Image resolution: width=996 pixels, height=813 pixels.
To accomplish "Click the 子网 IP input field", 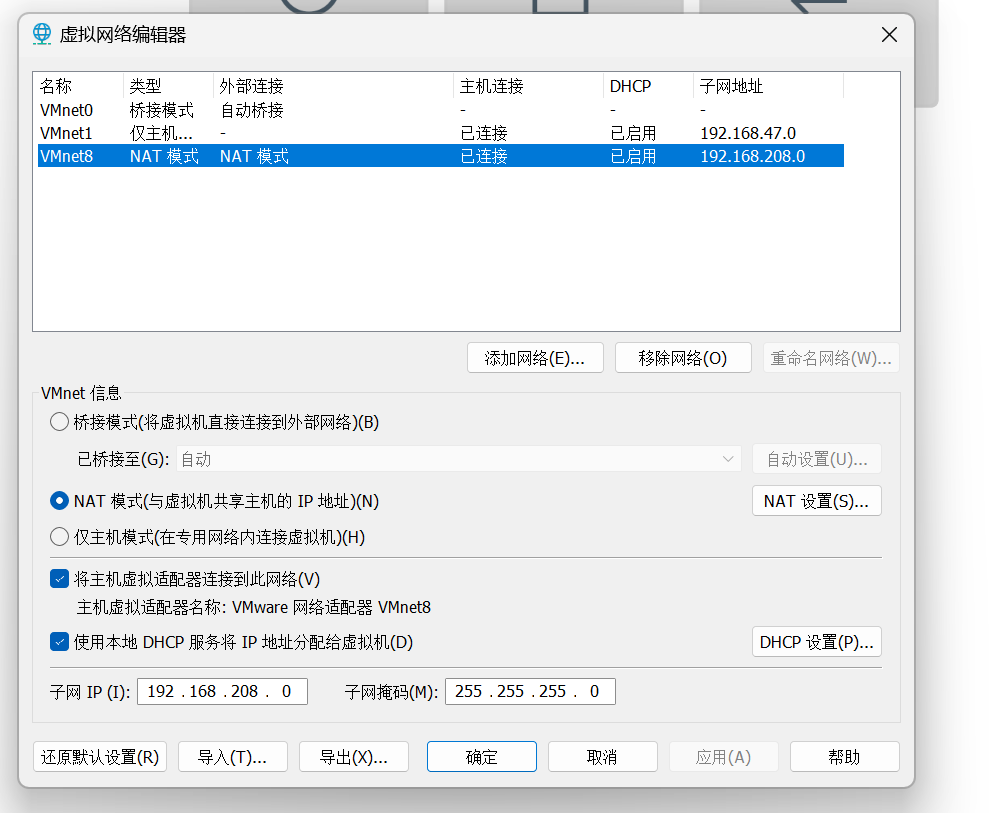I will (x=222, y=691).
